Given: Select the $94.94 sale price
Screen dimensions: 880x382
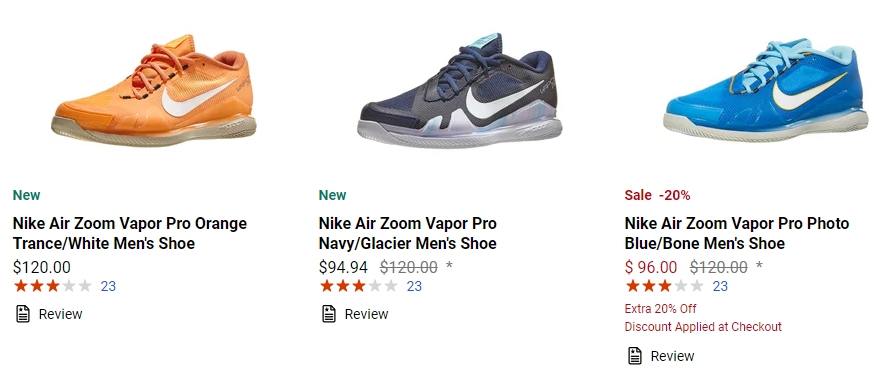Looking at the screenshot, I should pyautogui.click(x=343, y=267).
